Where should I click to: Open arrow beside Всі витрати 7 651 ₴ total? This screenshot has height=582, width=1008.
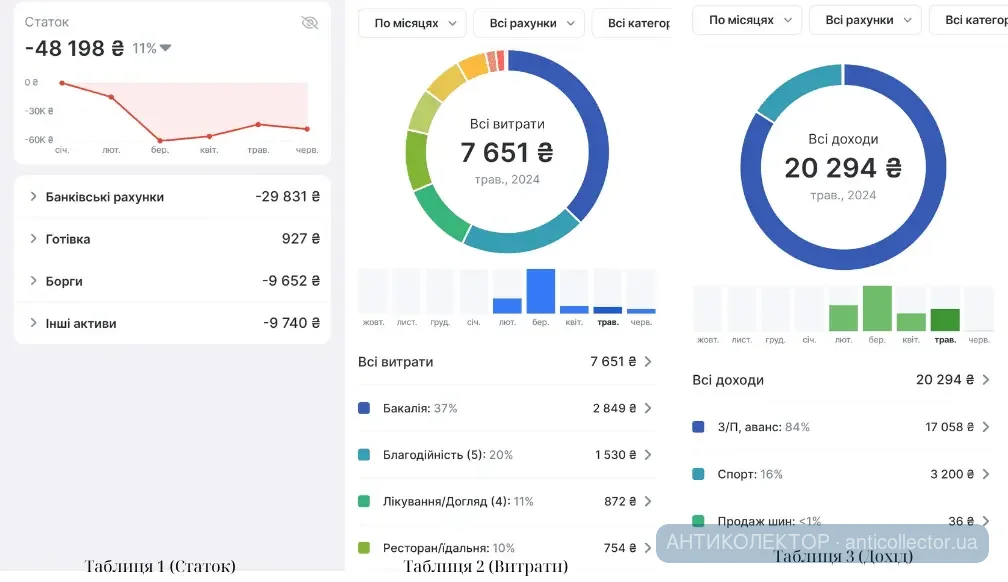point(647,362)
